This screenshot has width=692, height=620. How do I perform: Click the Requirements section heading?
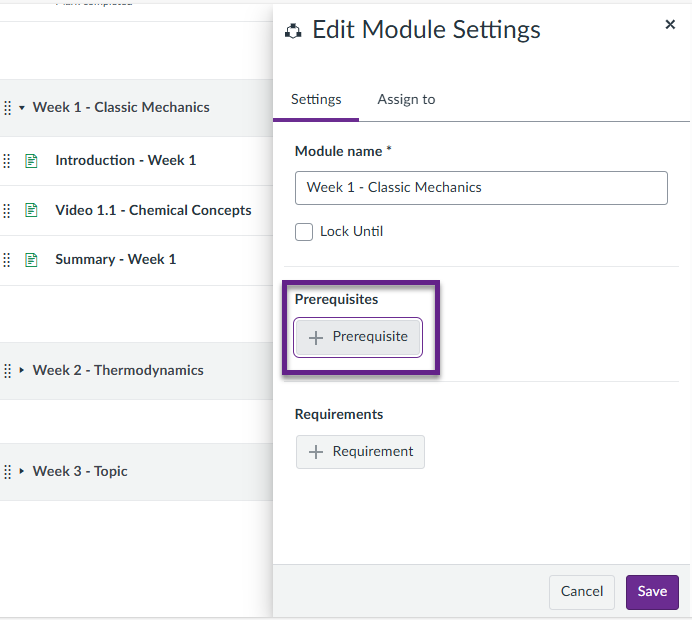click(x=339, y=414)
